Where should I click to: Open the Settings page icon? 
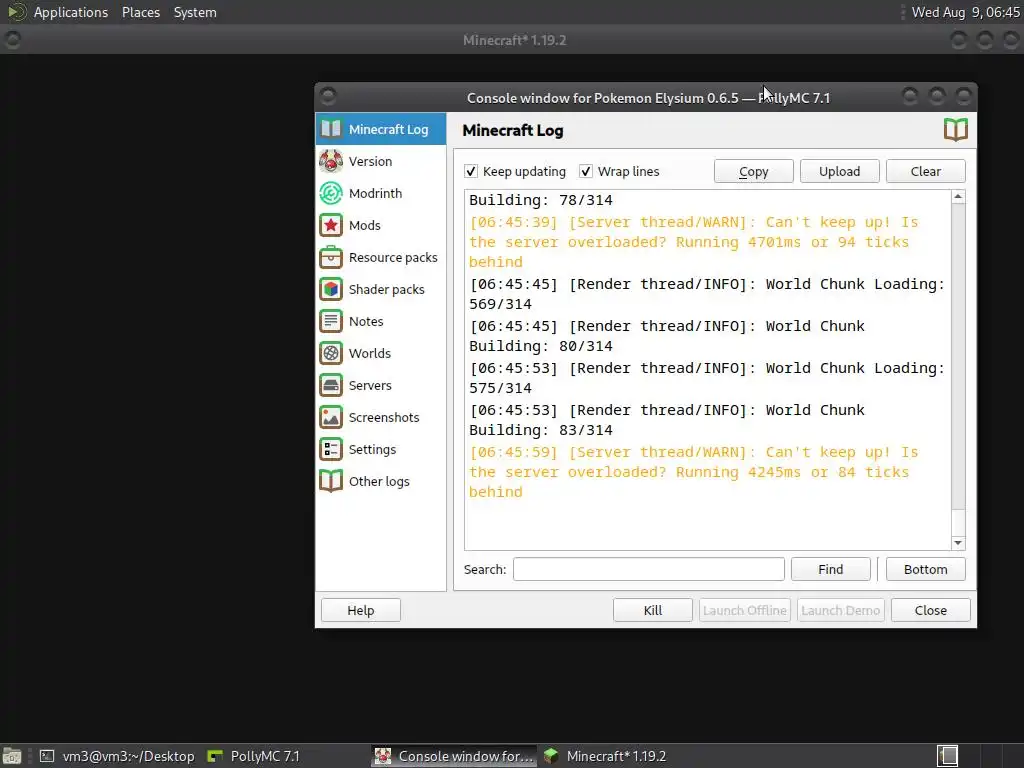331,449
